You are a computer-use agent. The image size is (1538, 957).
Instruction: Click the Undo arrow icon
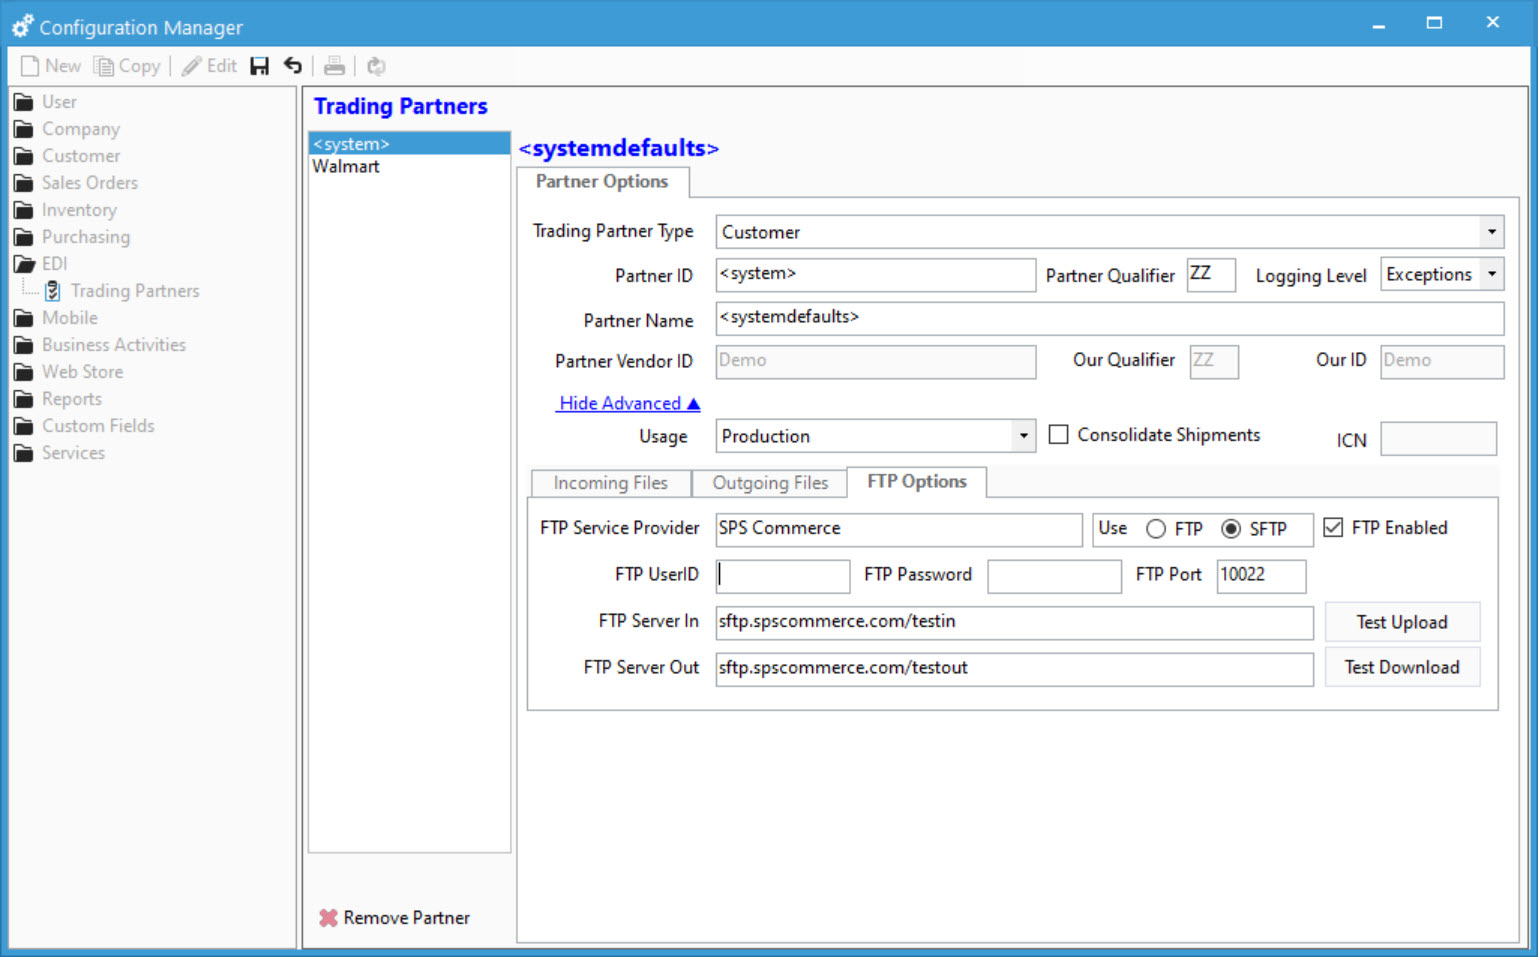pyautogui.click(x=292, y=65)
